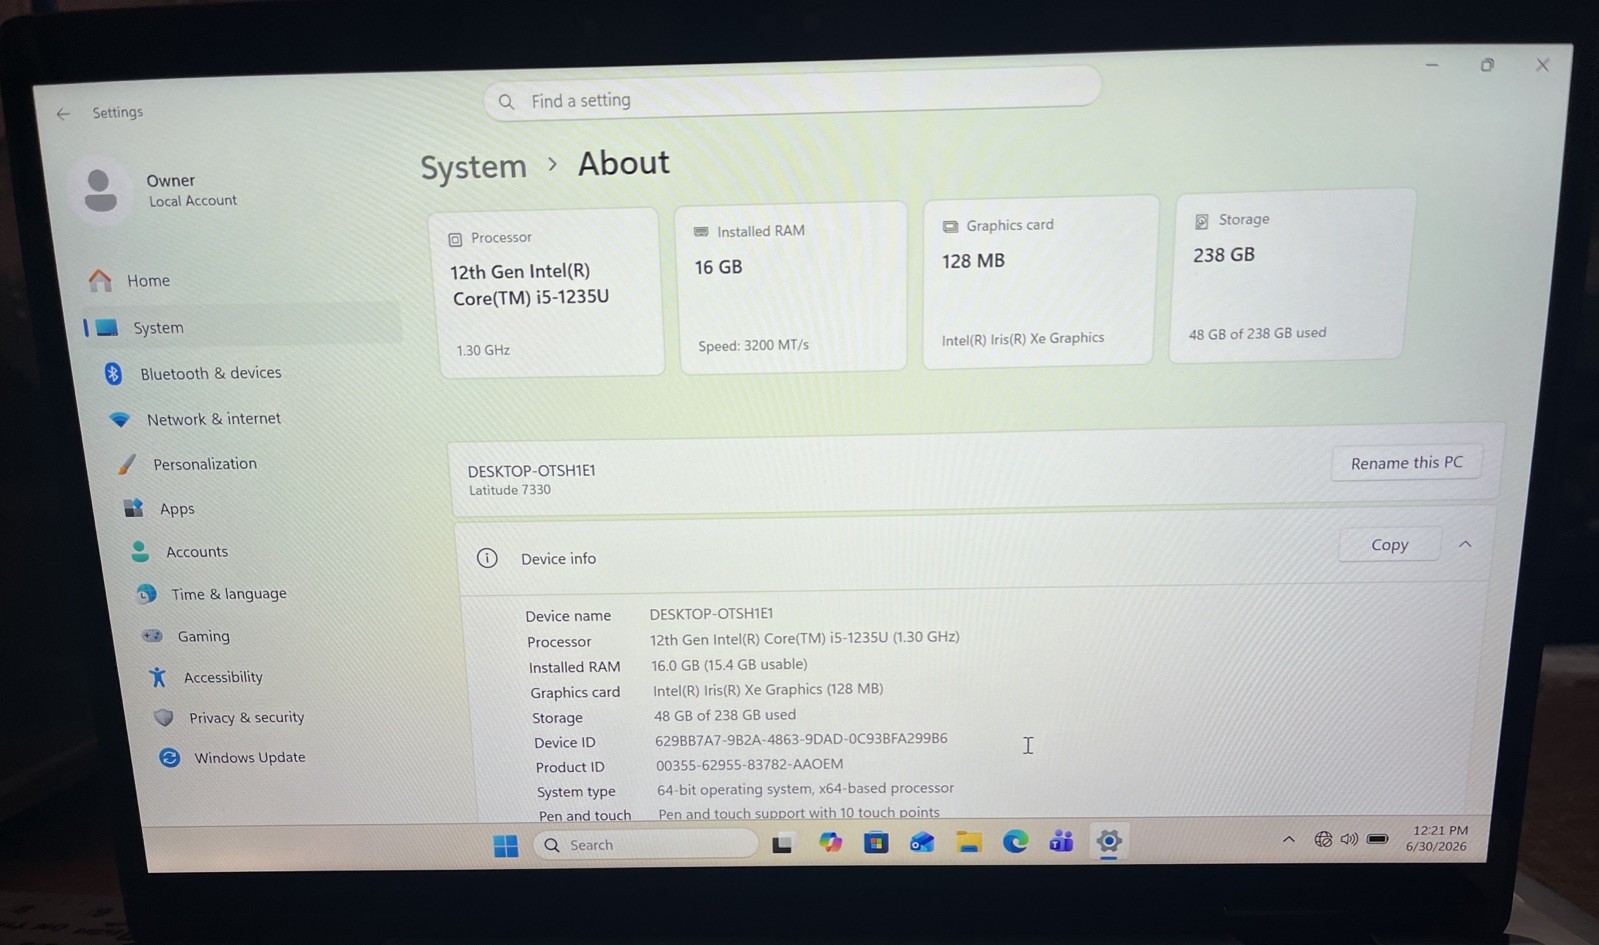The image size is (1599, 945).
Task: Open Outlook from the taskbar
Action: coord(922,843)
